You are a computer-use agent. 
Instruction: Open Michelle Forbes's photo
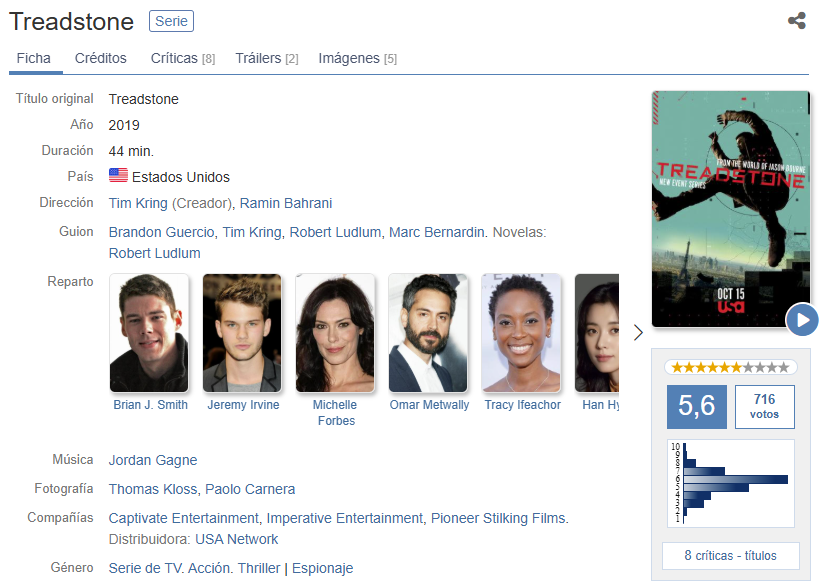335,333
